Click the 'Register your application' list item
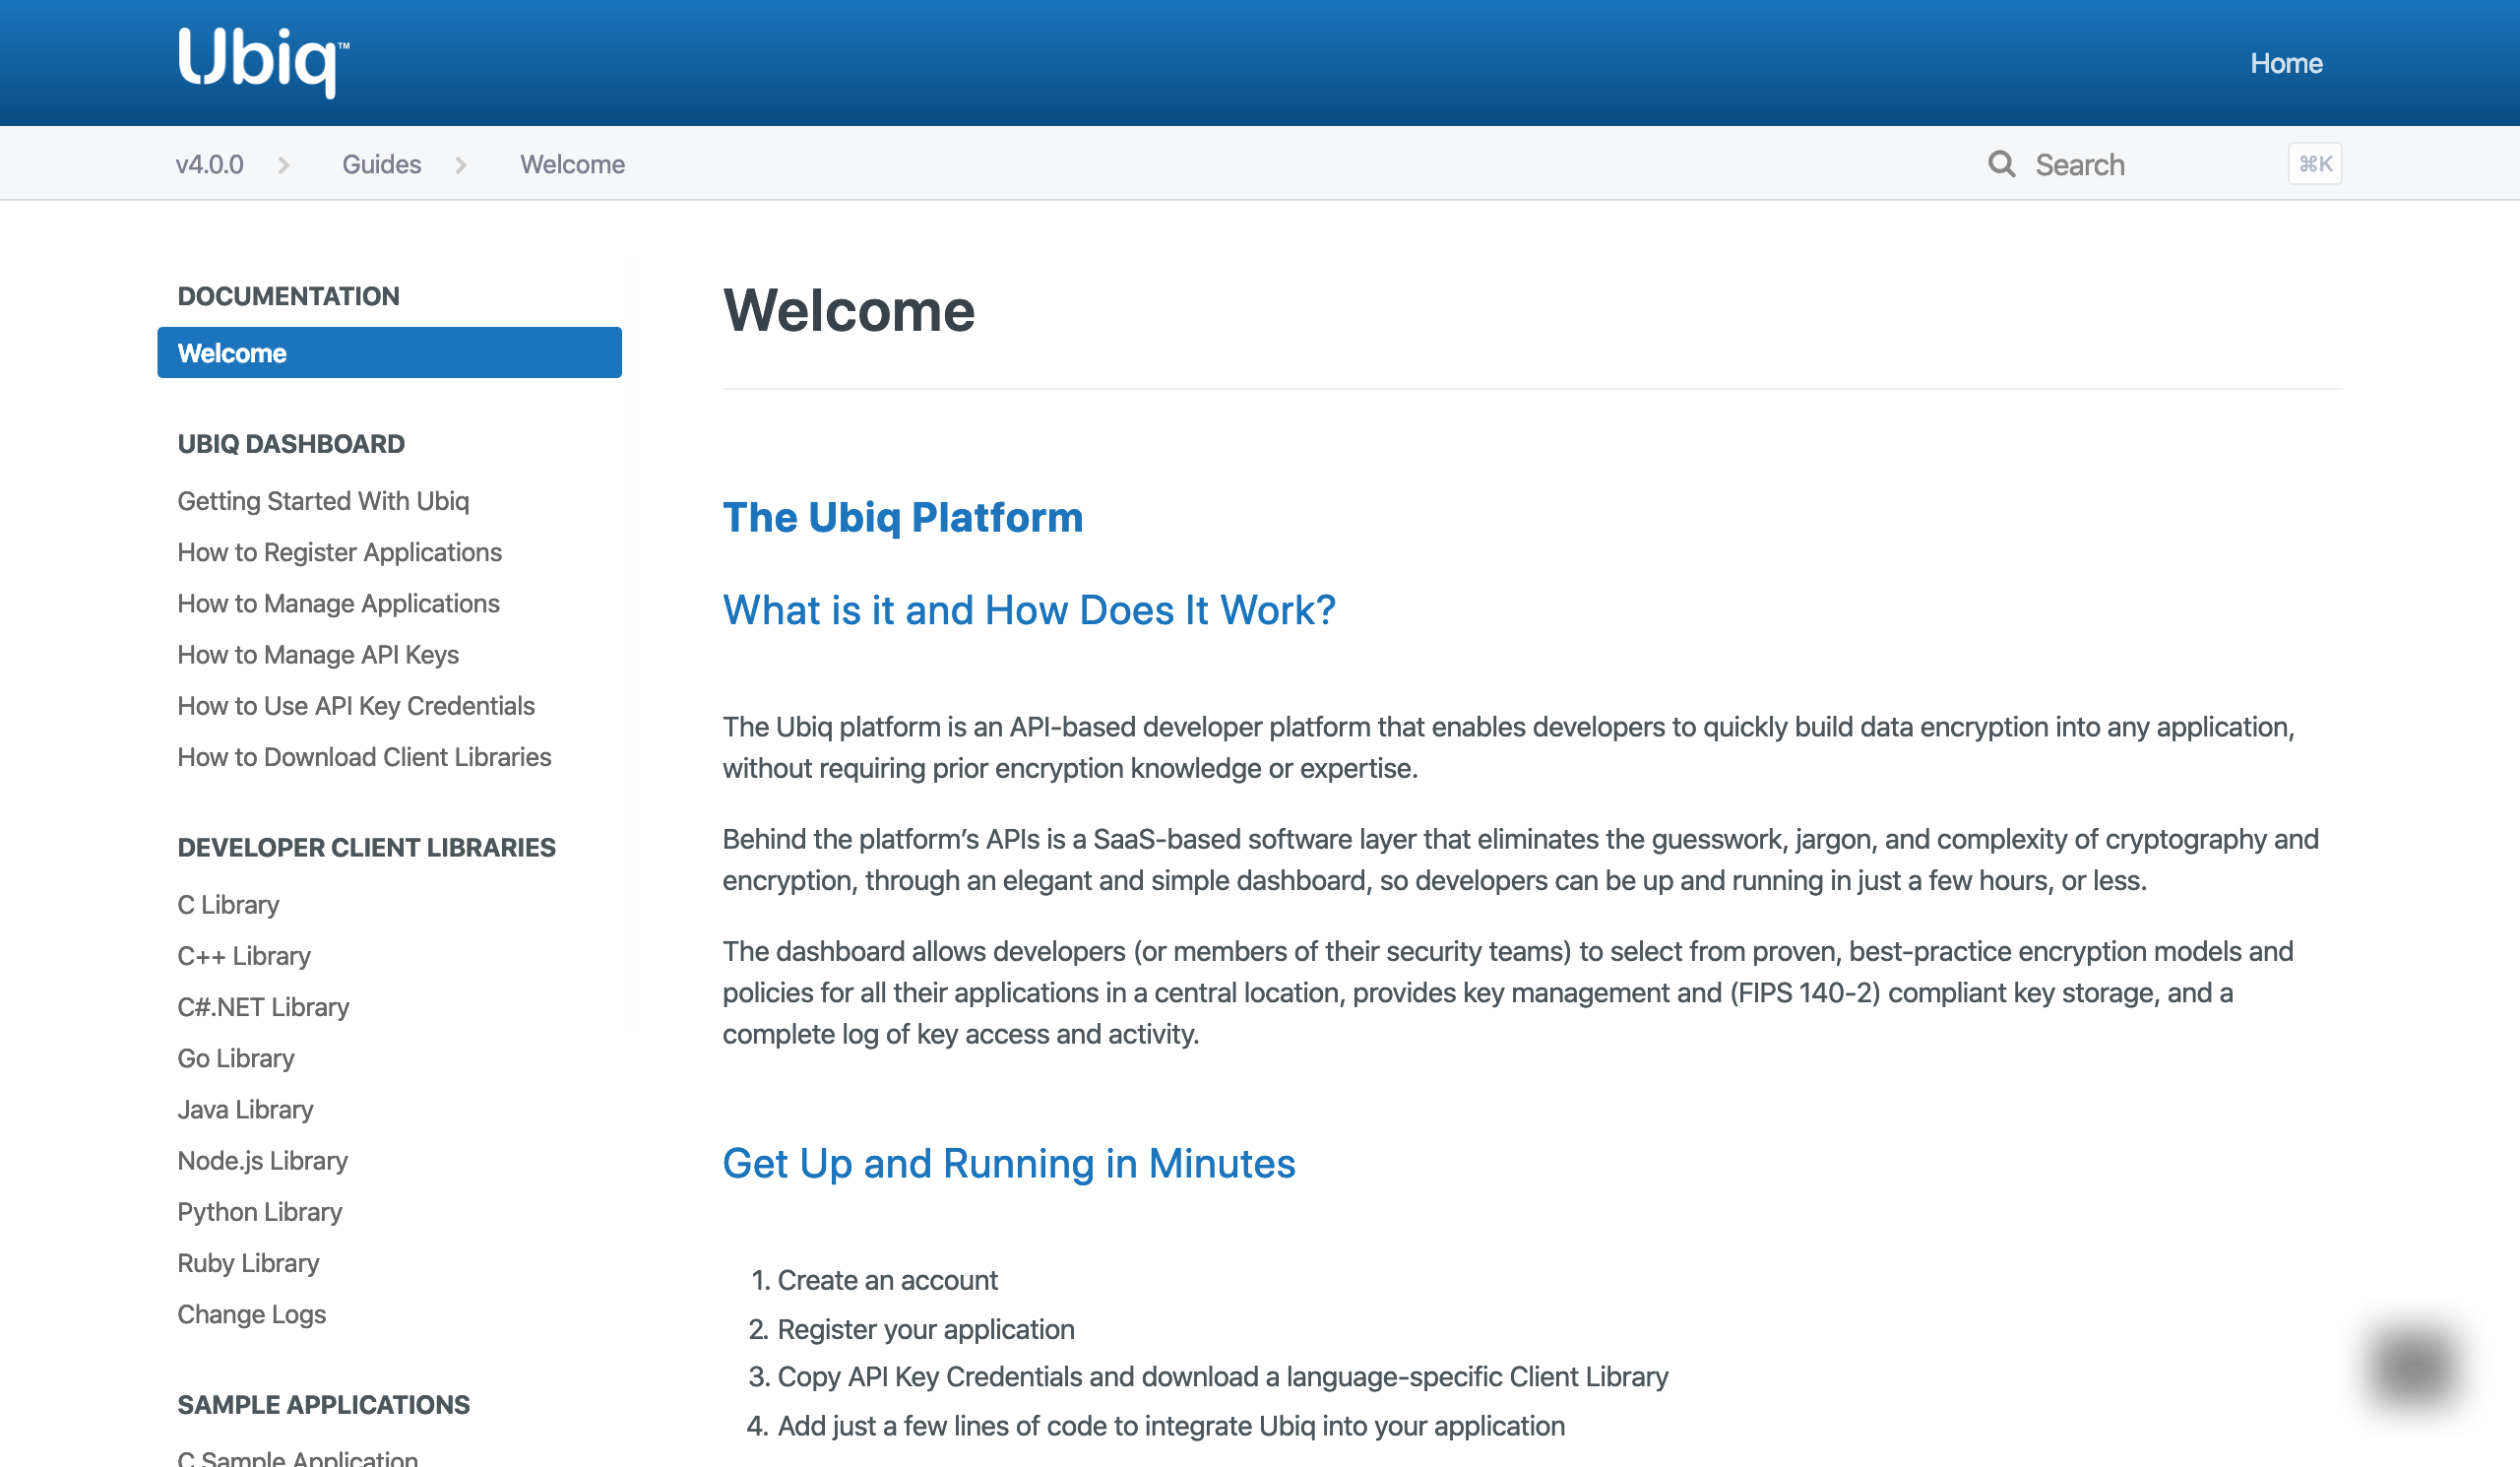 [x=926, y=1329]
